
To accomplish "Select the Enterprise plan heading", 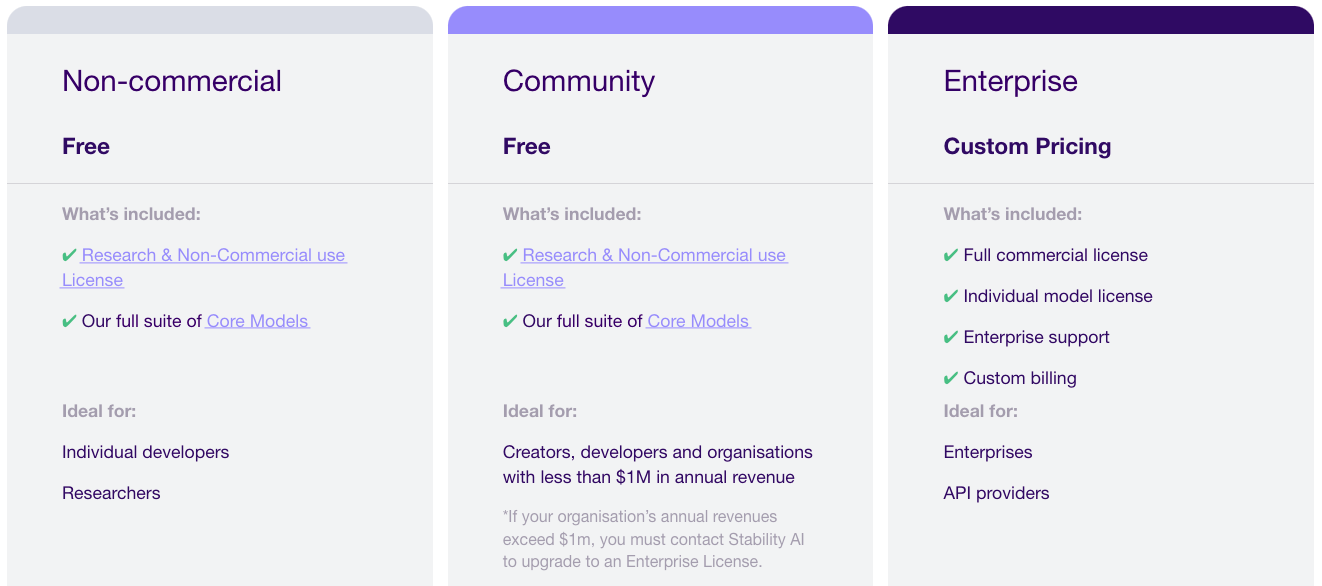I will coord(1011,81).
